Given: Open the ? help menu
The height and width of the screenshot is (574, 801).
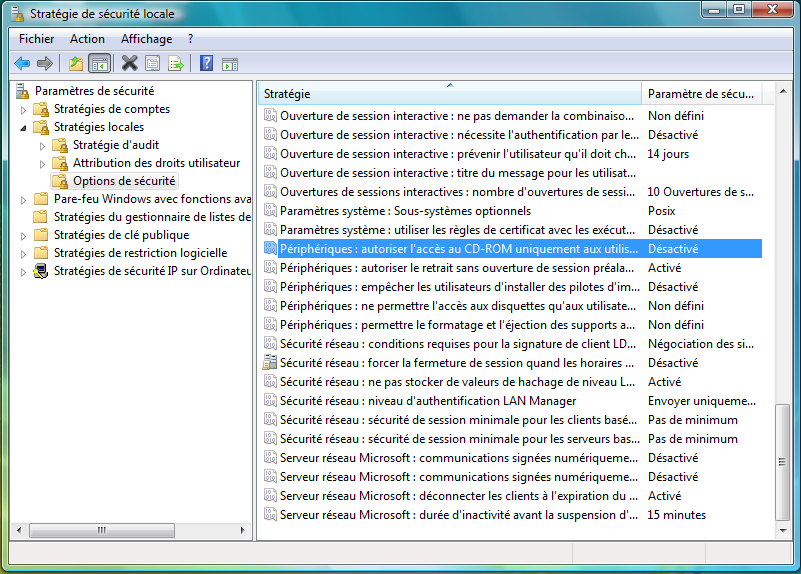Looking at the screenshot, I should [x=191, y=39].
